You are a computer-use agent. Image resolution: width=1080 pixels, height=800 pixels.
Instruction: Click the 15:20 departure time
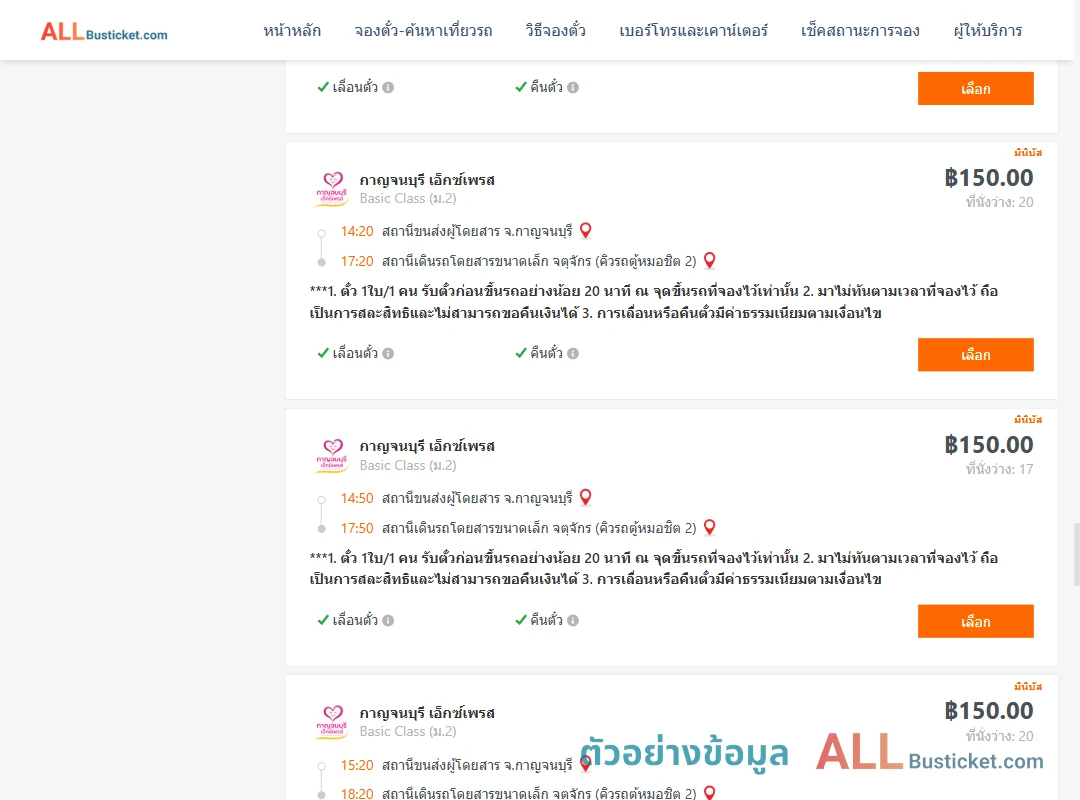pyautogui.click(x=357, y=765)
